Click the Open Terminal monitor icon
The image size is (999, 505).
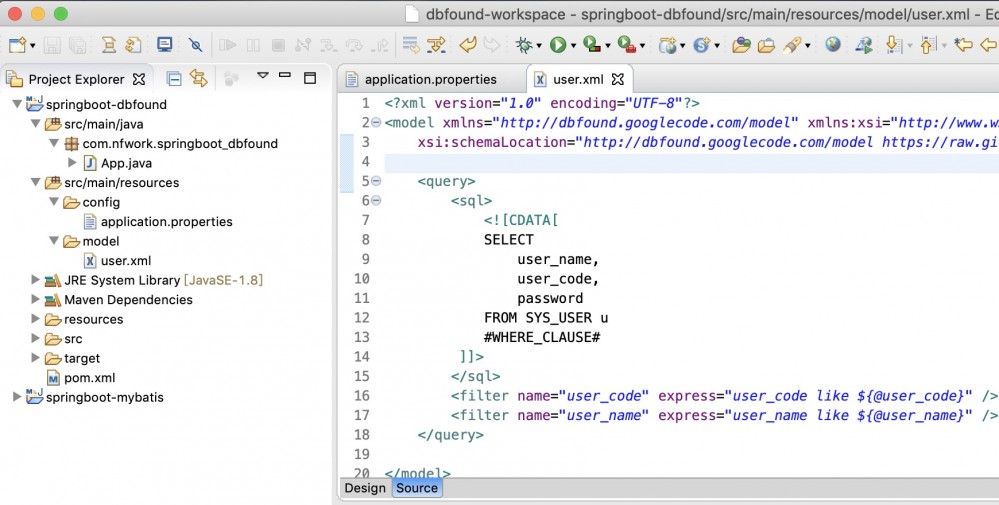click(x=165, y=45)
